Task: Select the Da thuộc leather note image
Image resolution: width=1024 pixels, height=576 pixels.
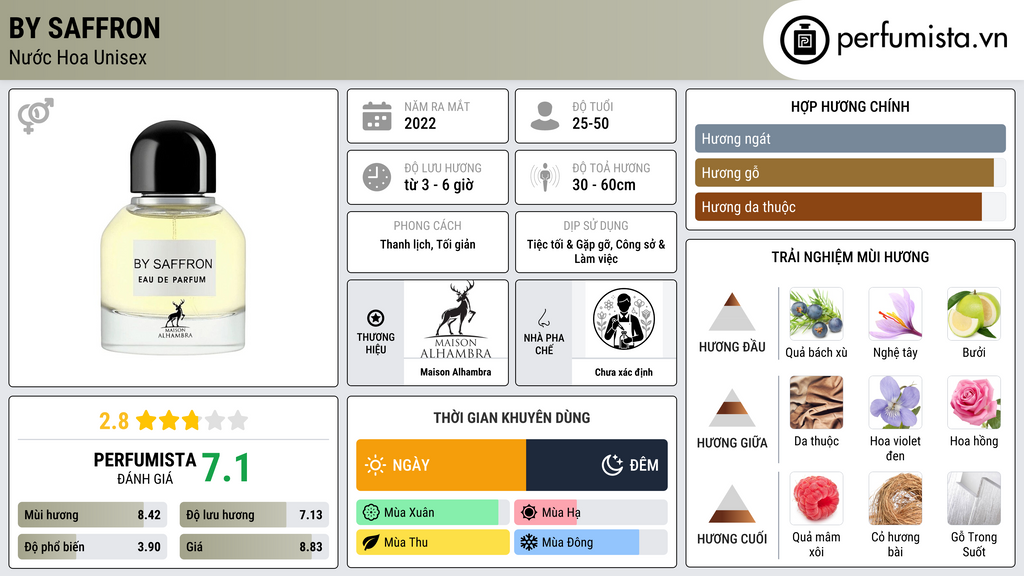Action: click(x=816, y=402)
